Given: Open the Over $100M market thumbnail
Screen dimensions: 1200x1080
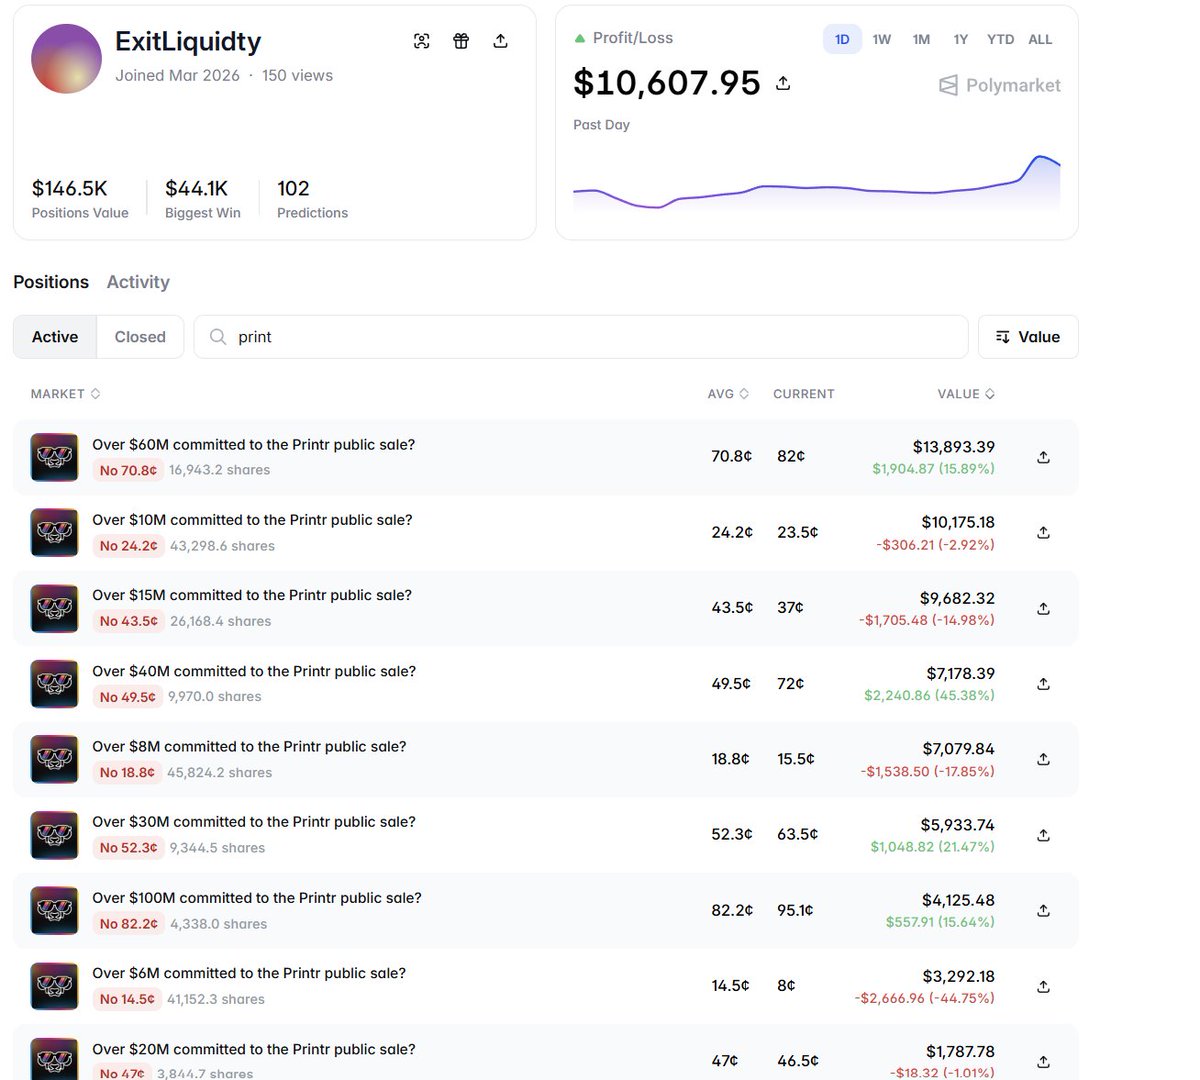Looking at the screenshot, I should 54,911.
